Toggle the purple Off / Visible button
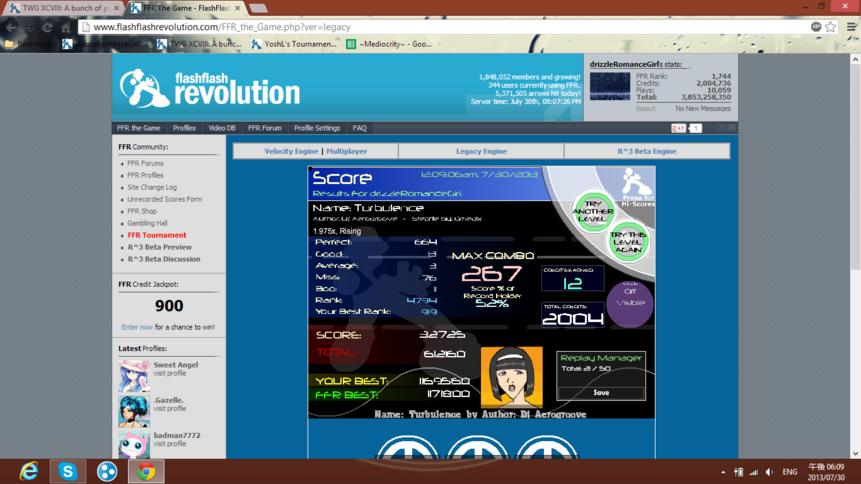The width and height of the screenshot is (861, 484). [x=630, y=302]
